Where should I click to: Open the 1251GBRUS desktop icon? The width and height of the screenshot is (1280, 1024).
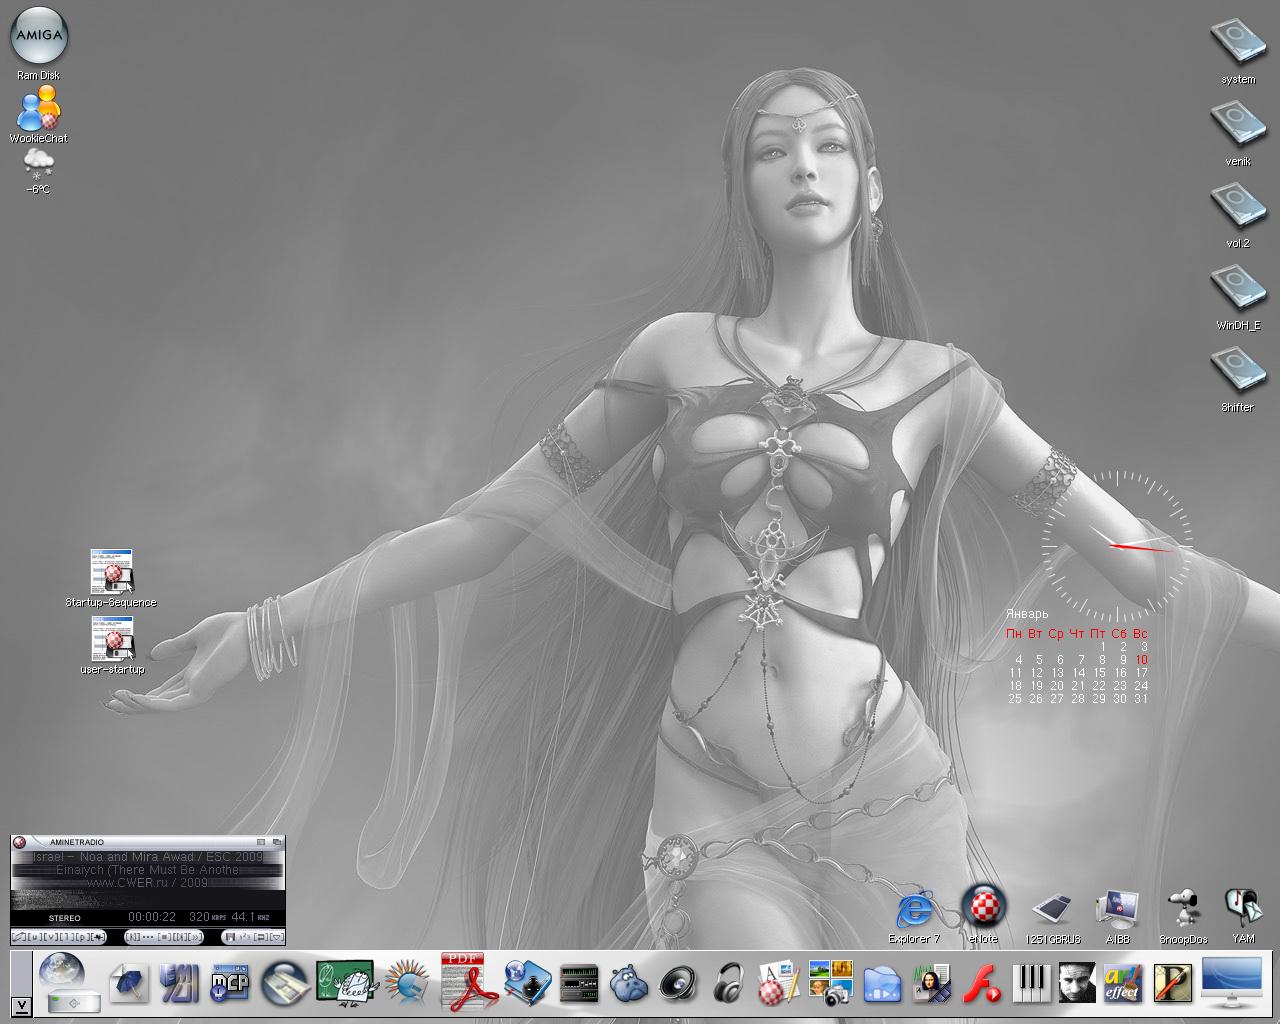coord(1052,908)
